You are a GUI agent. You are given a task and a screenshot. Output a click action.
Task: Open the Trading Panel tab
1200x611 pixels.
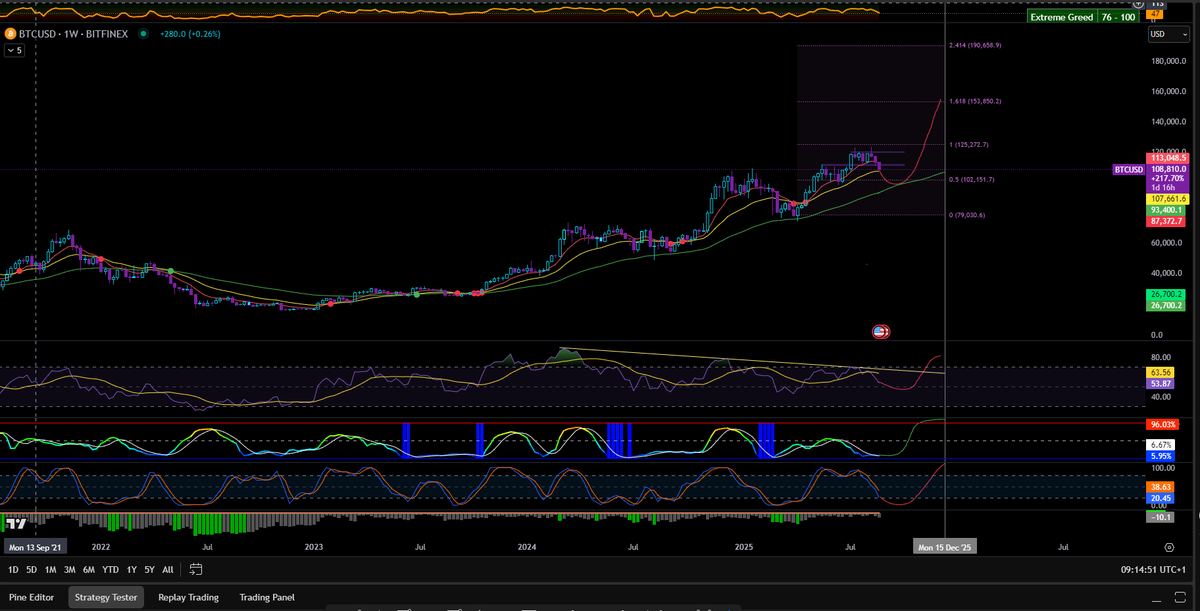(x=267, y=597)
